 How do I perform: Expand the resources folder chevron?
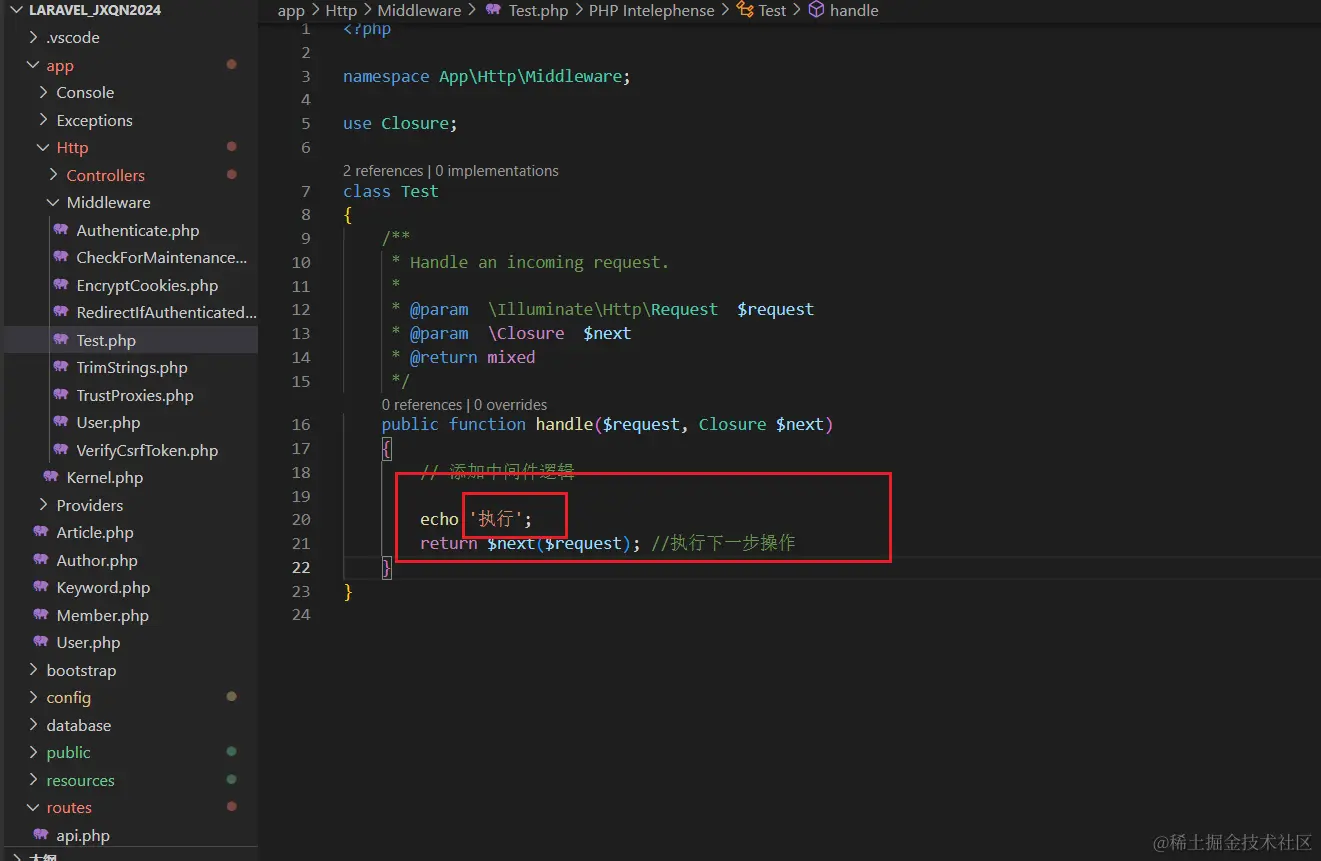point(34,780)
